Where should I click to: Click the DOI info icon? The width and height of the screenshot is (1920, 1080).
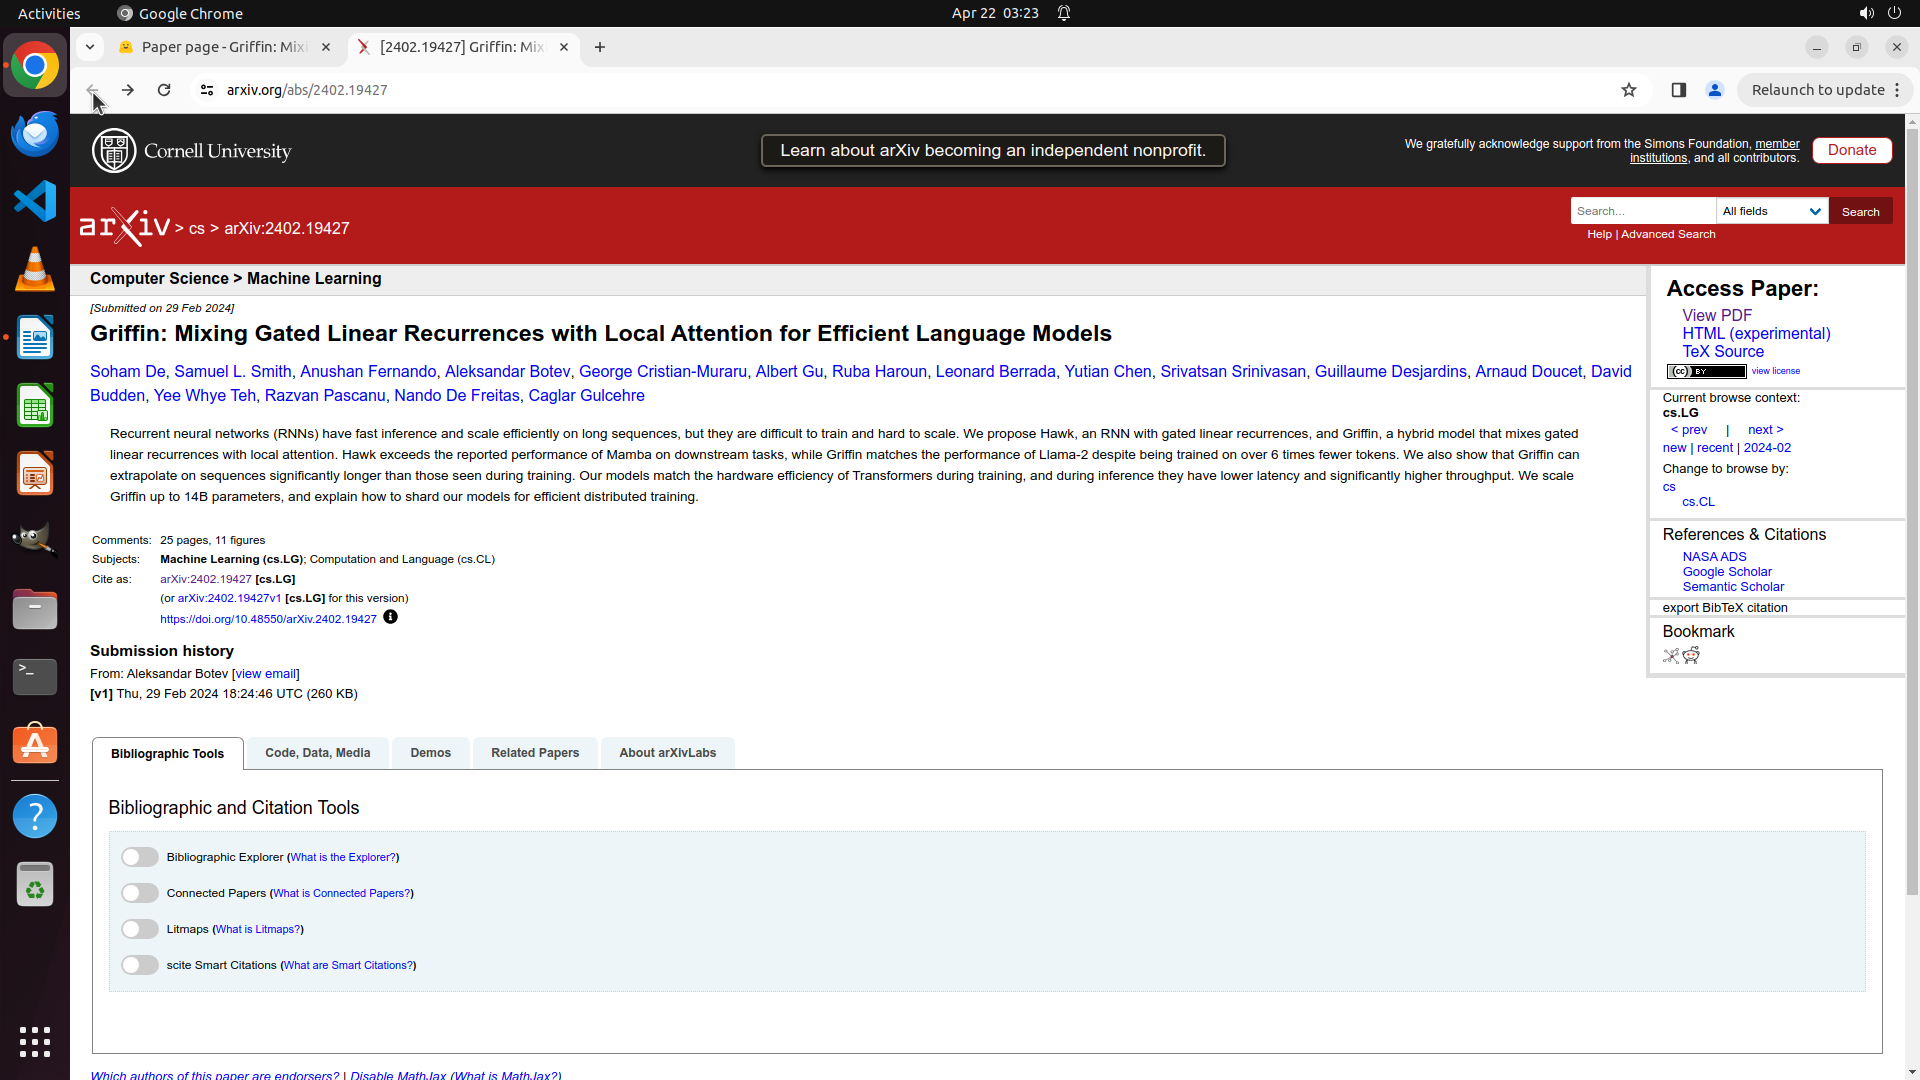click(390, 617)
